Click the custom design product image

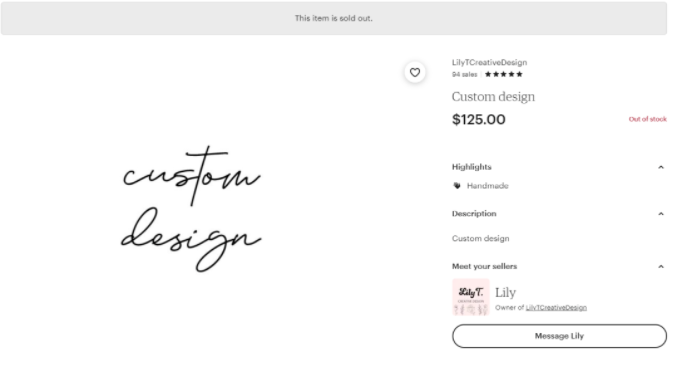(x=191, y=209)
